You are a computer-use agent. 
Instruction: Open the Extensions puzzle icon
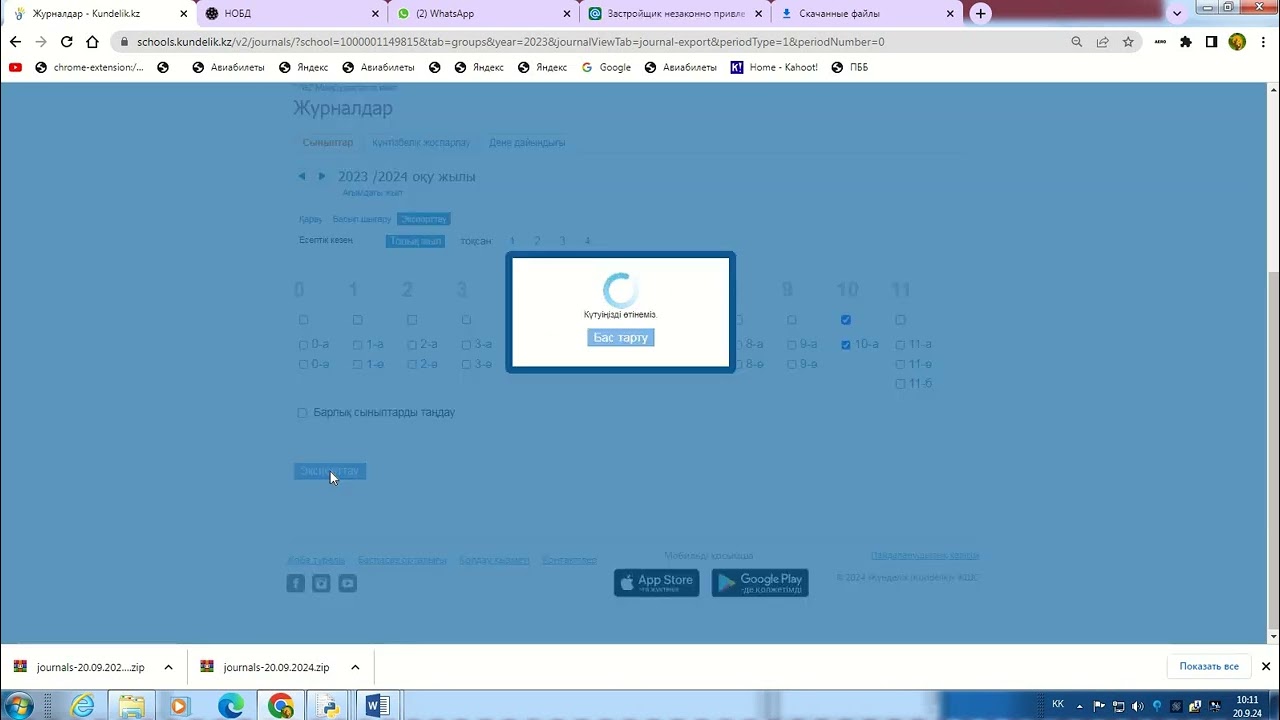(1186, 42)
